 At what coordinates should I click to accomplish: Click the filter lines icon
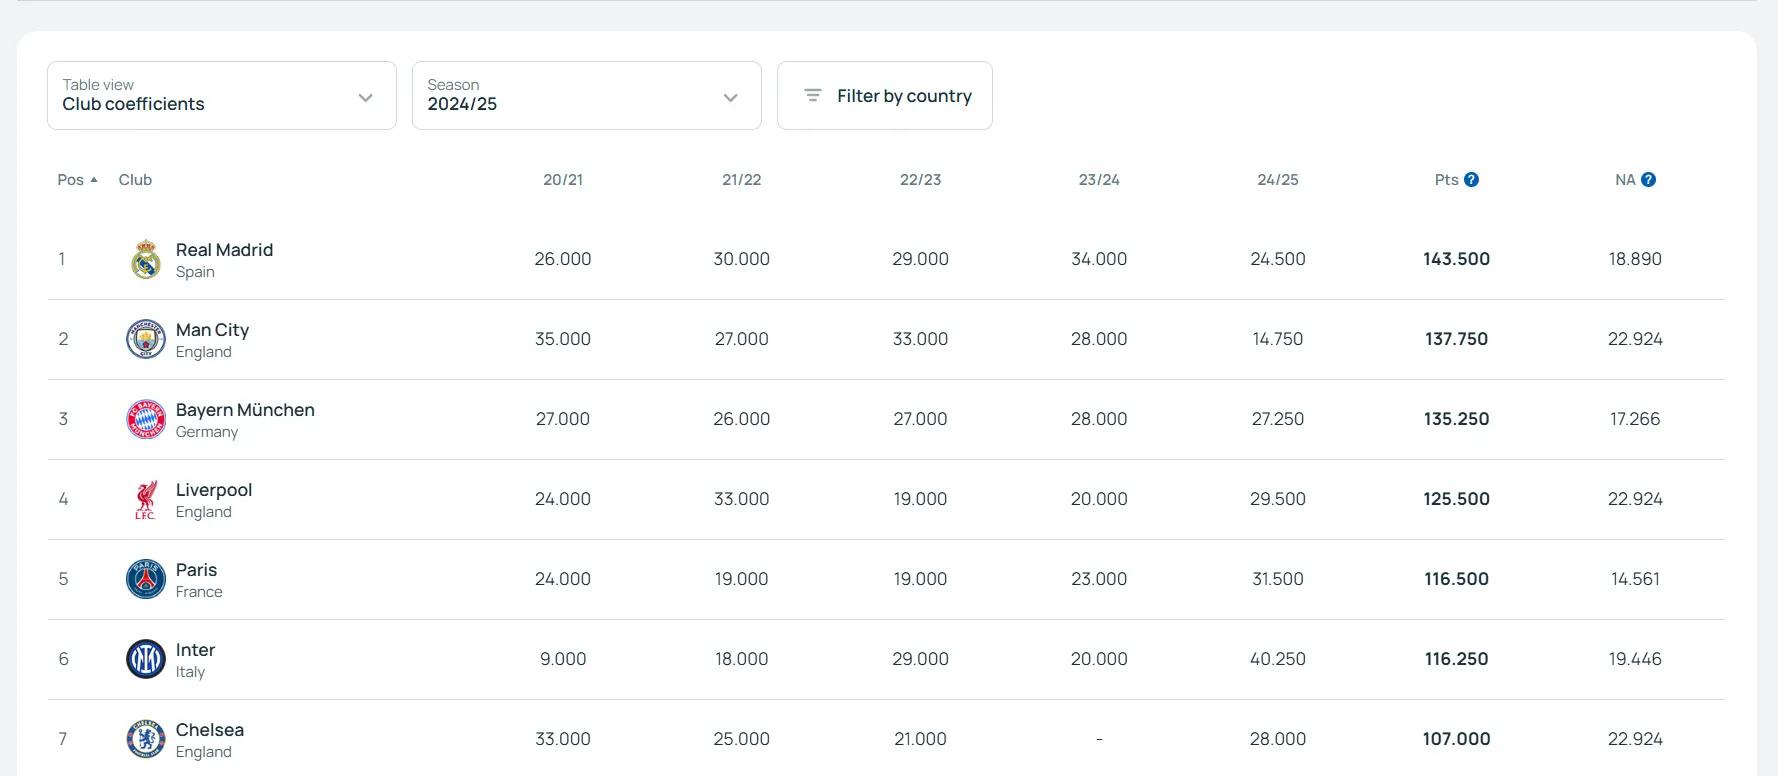click(813, 95)
